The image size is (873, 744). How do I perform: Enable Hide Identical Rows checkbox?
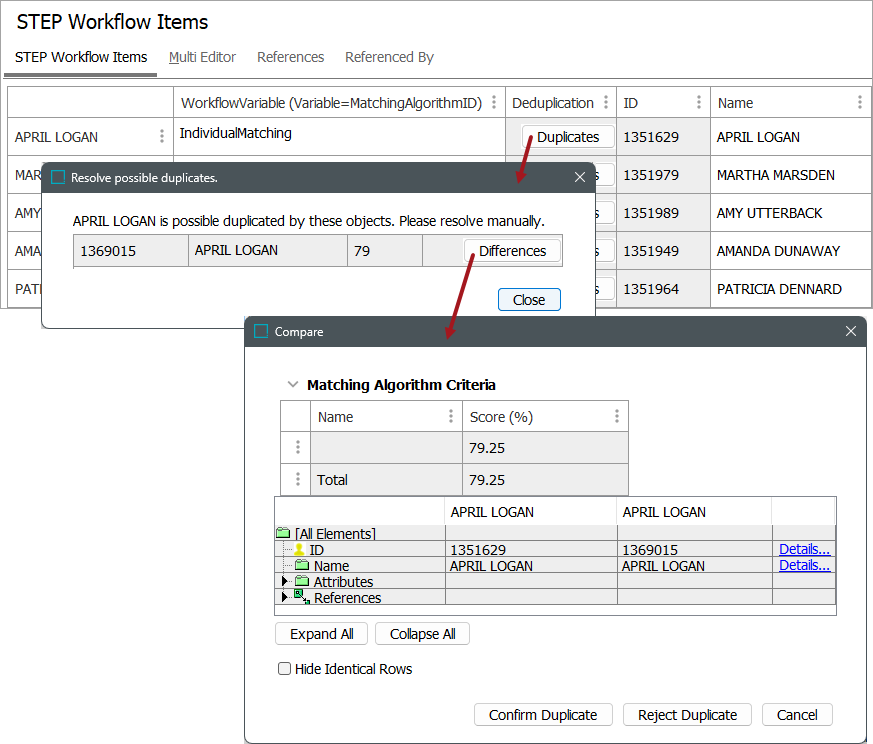[x=285, y=669]
